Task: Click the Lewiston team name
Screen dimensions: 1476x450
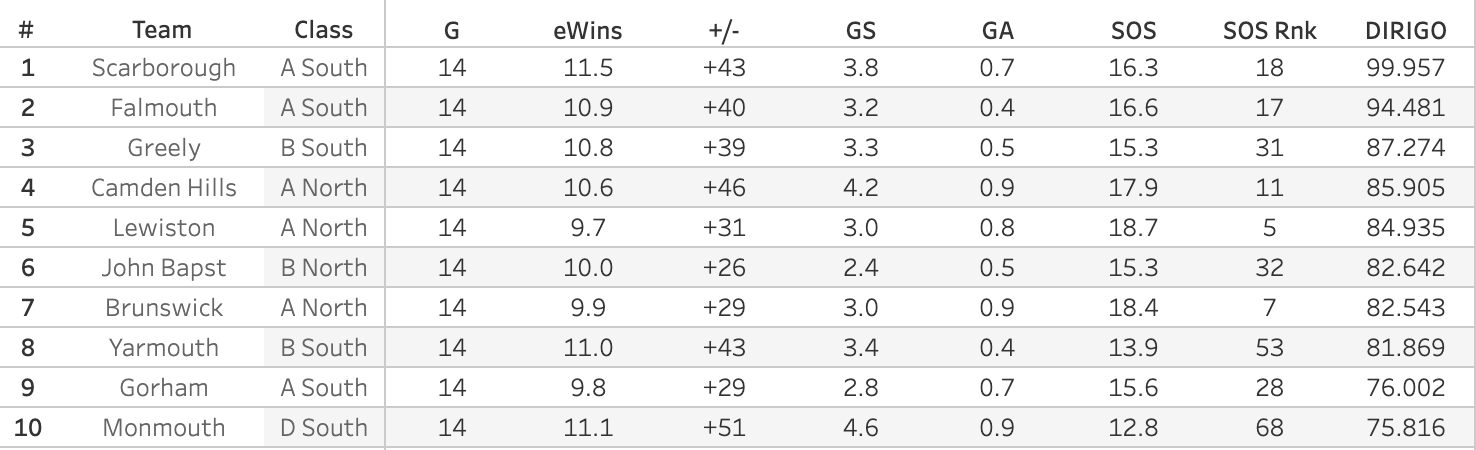Action: click(x=164, y=228)
